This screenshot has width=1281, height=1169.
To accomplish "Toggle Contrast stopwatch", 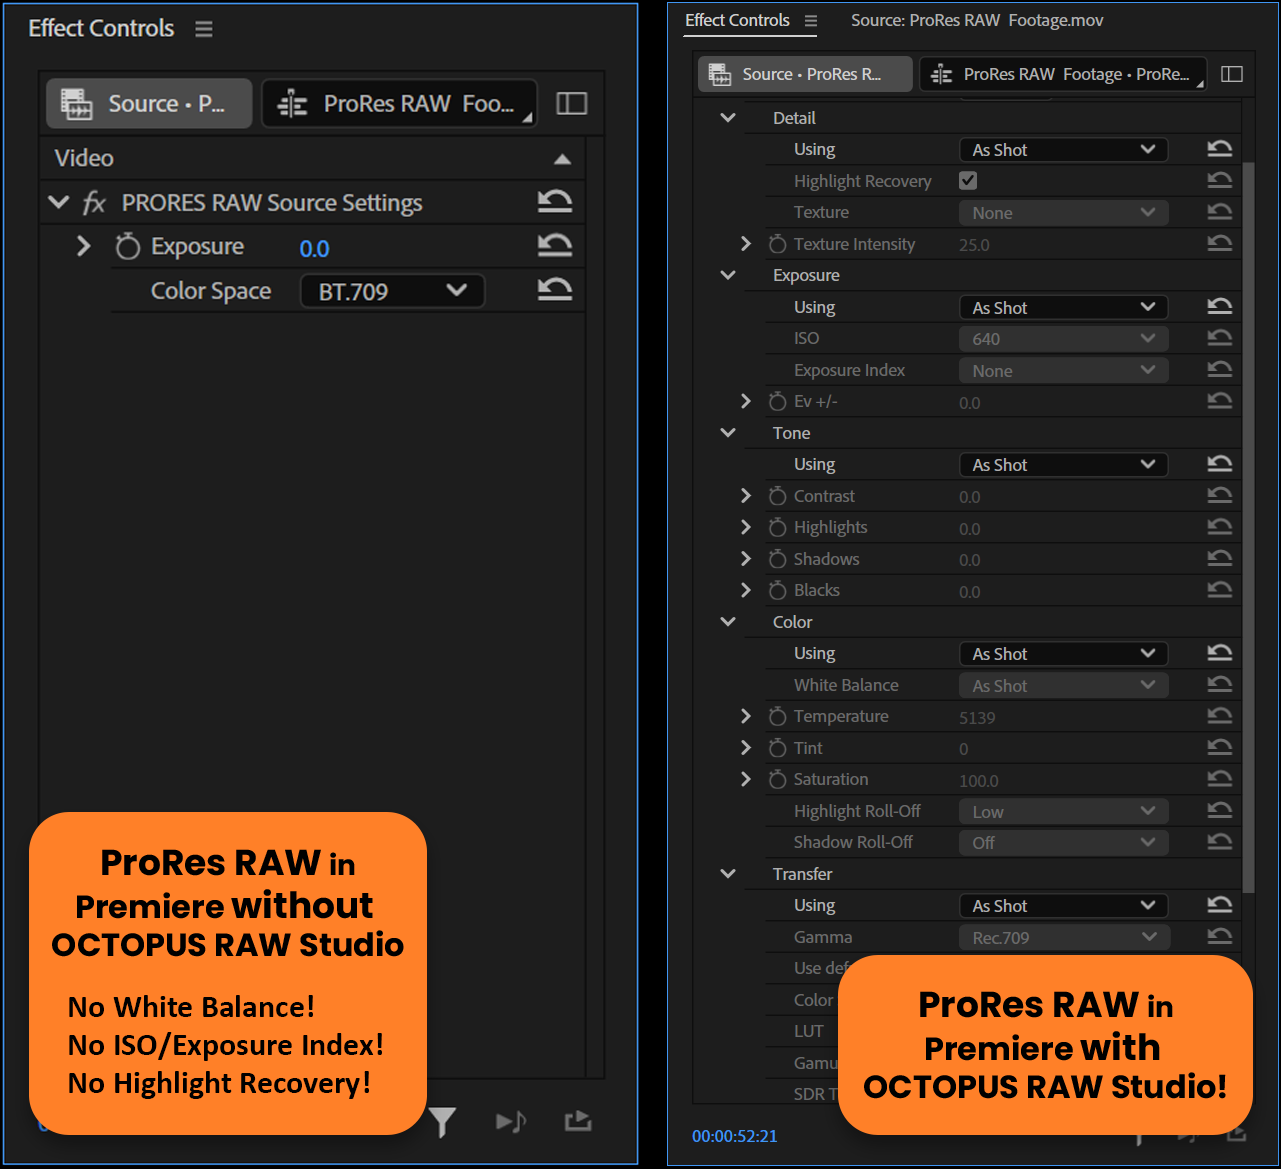I will (777, 496).
